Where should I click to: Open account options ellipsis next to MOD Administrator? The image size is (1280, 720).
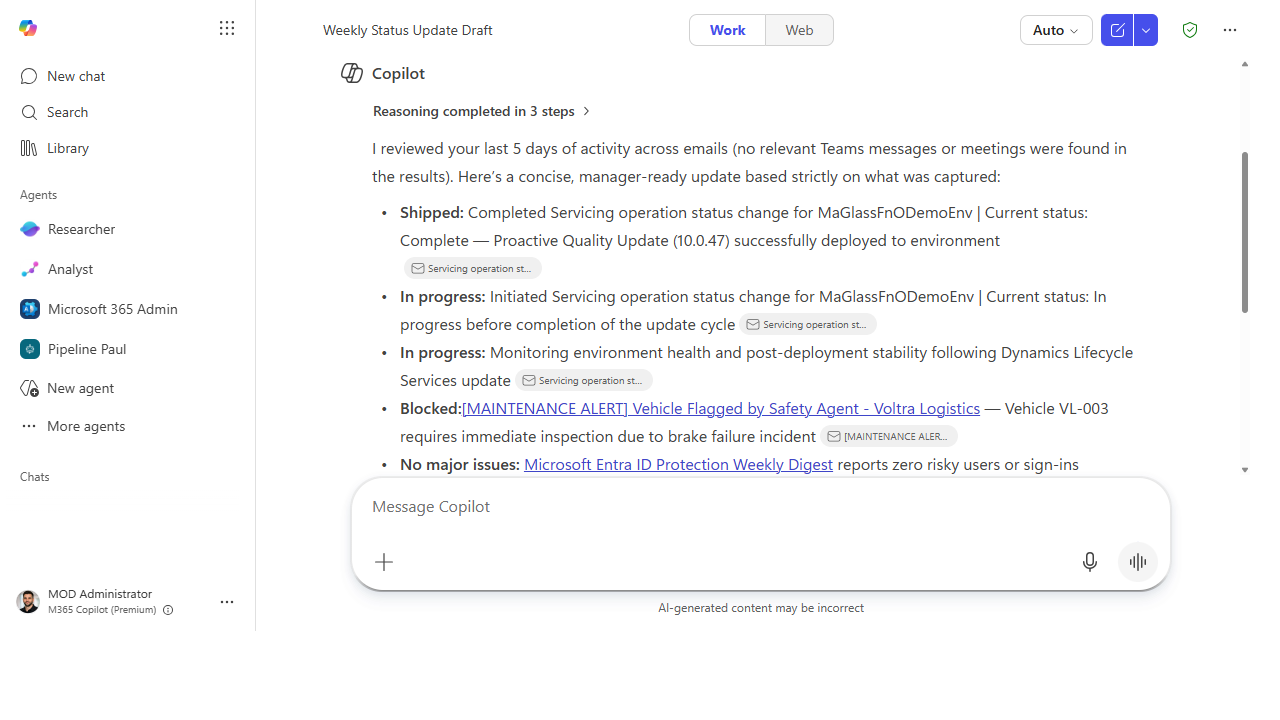[227, 602]
